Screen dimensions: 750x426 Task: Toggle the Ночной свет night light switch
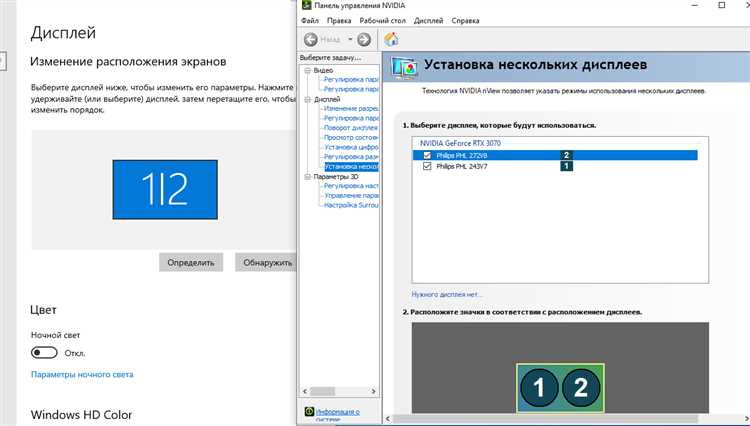(x=44, y=353)
